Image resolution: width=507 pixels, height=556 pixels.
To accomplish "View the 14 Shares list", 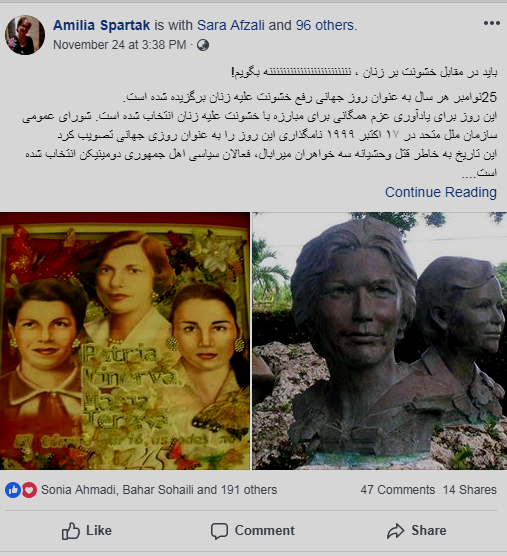I will pyautogui.click(x=470, y=490).
